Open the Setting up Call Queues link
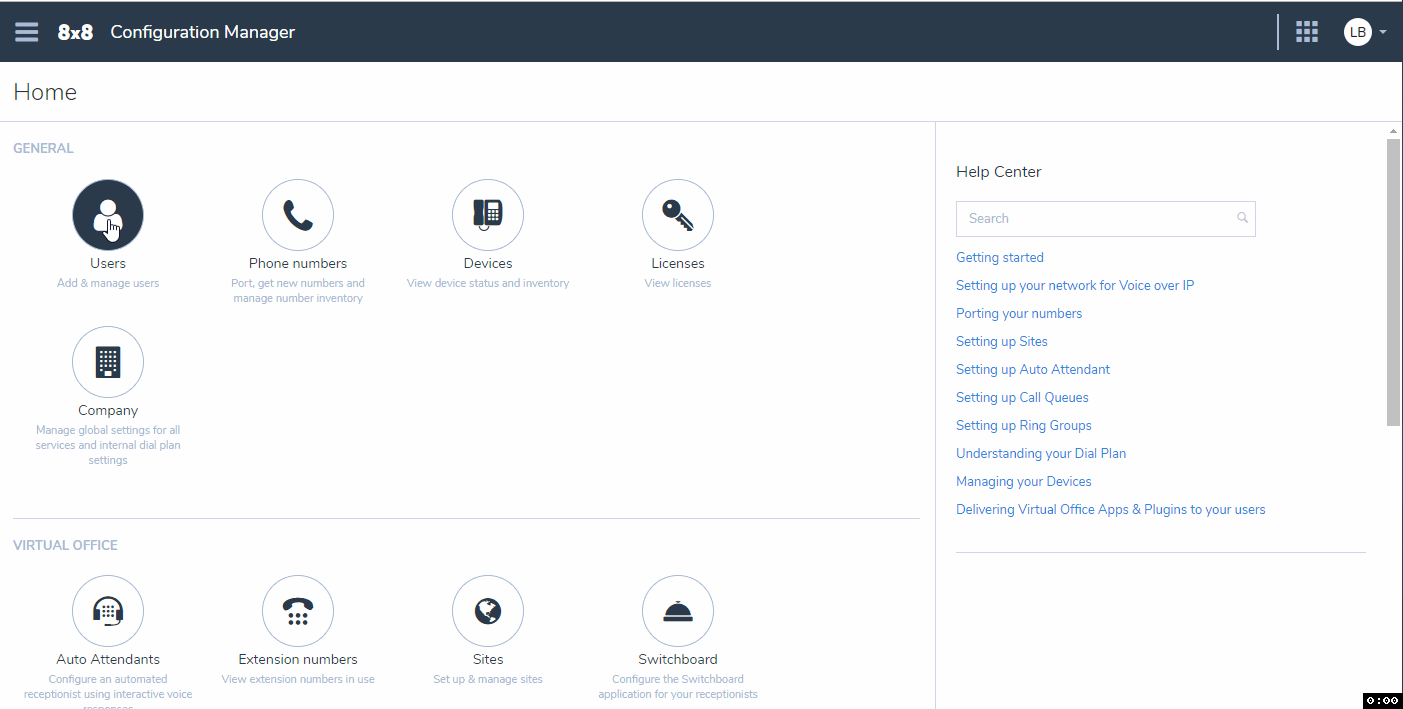The height and width of the screenshot is (709, 1403). click(x=1023, y=397)
